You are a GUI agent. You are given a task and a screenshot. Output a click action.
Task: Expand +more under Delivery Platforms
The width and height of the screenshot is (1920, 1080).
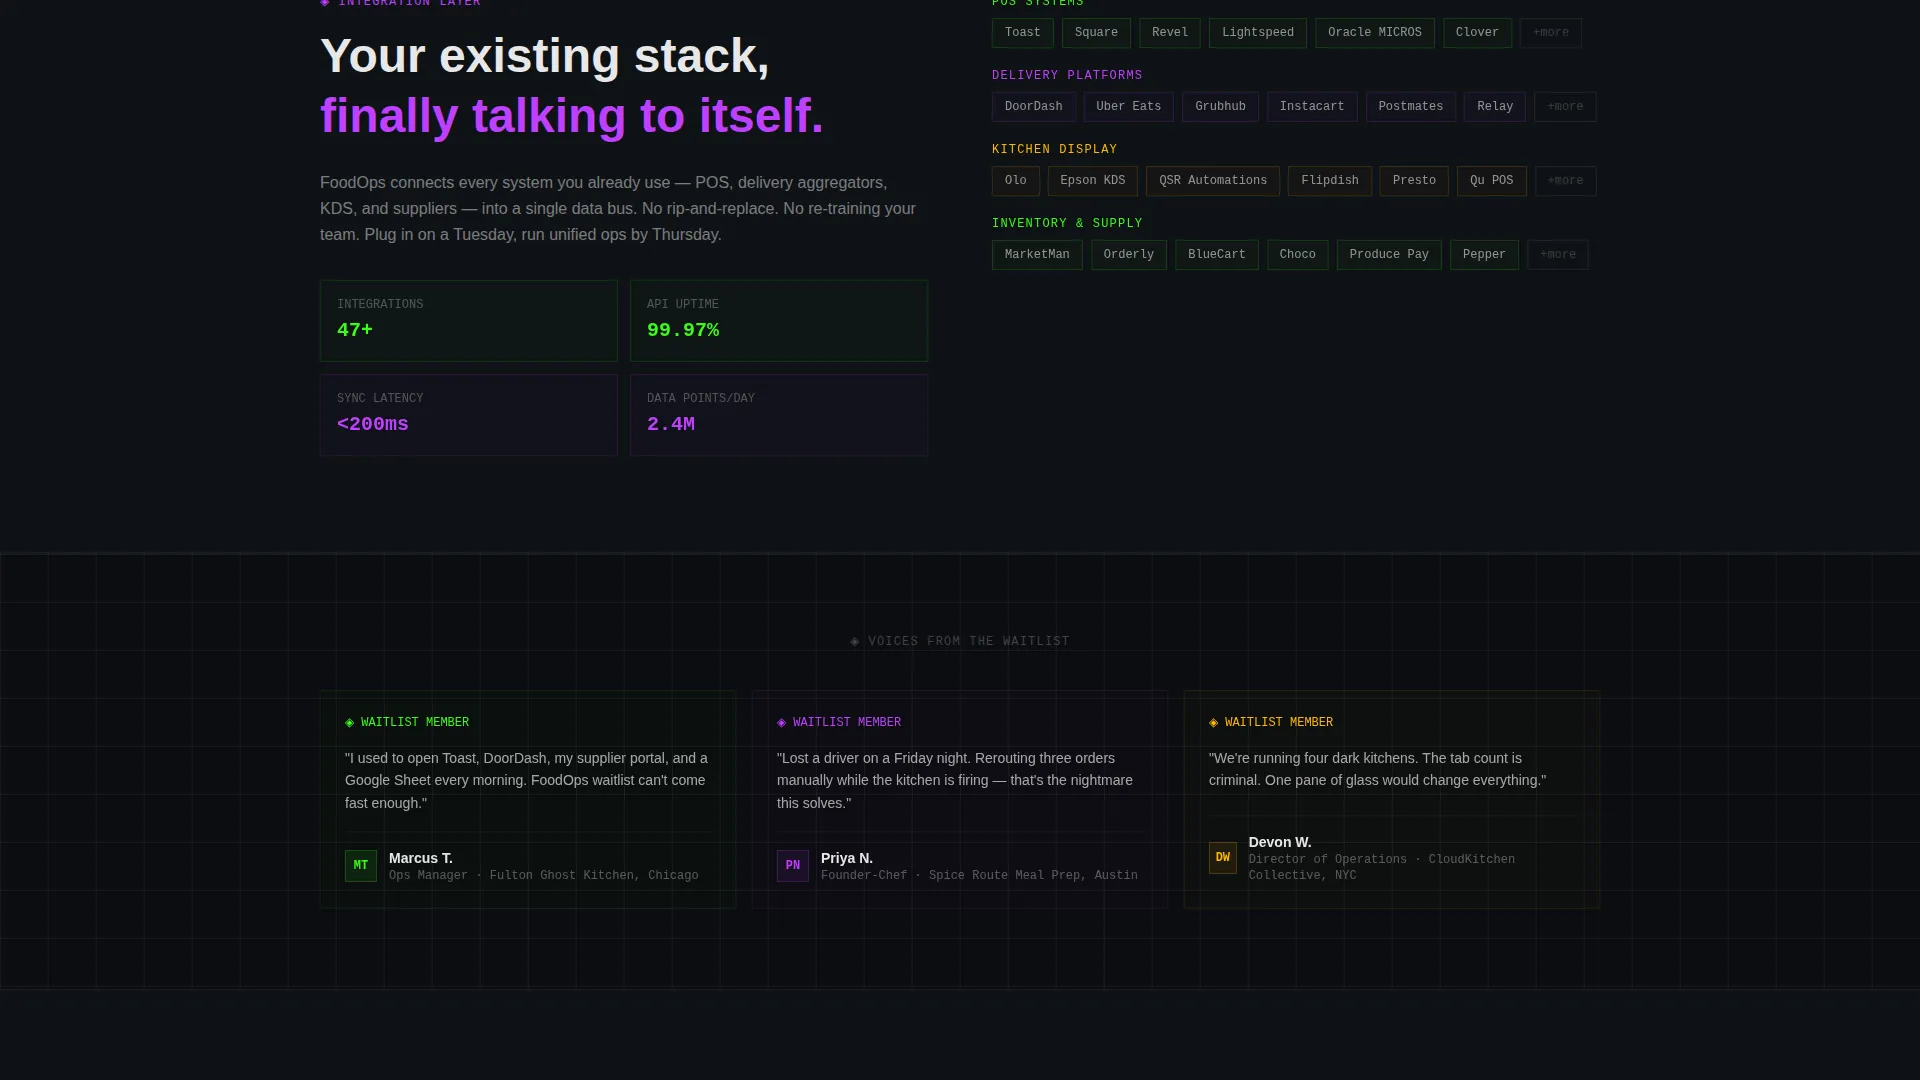[1565, 107]
